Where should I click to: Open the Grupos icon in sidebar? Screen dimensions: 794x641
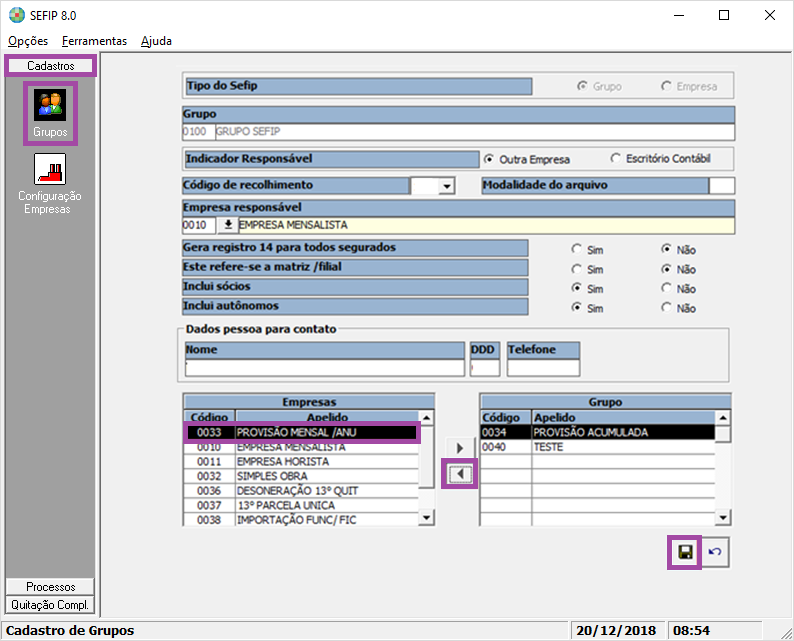point(50,113)
